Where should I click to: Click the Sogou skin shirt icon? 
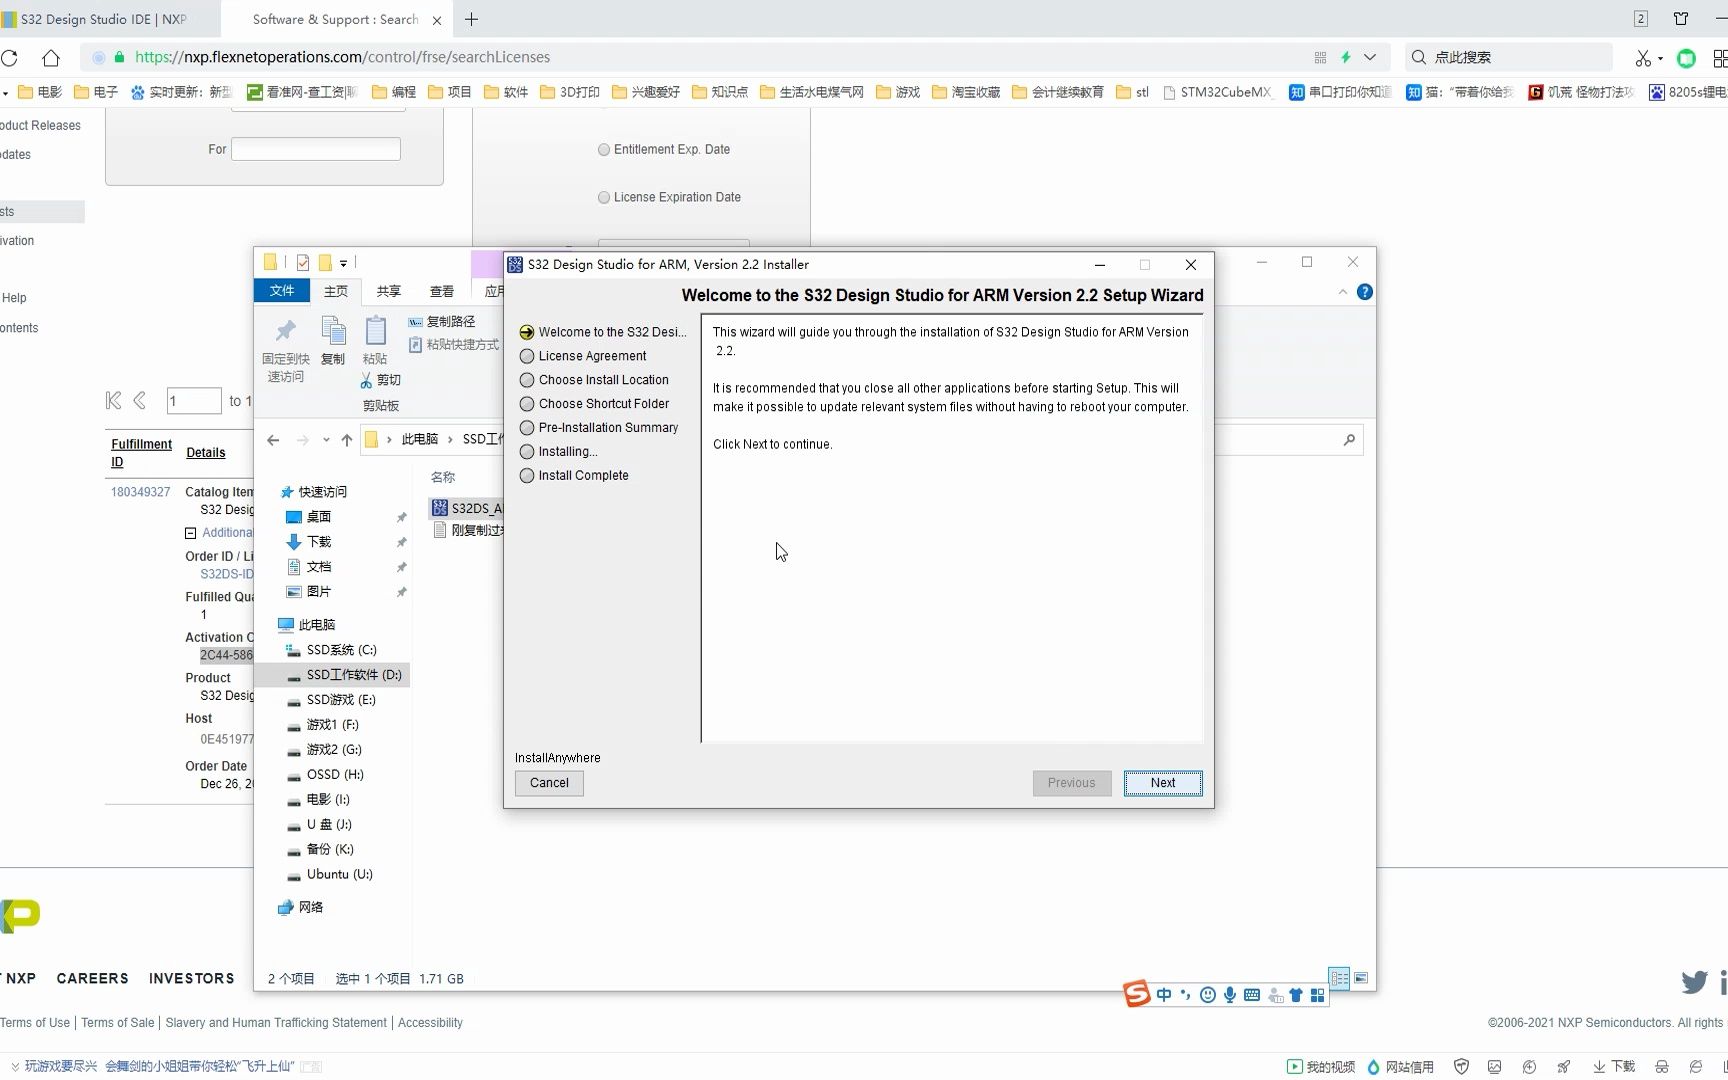point(1296,995)
